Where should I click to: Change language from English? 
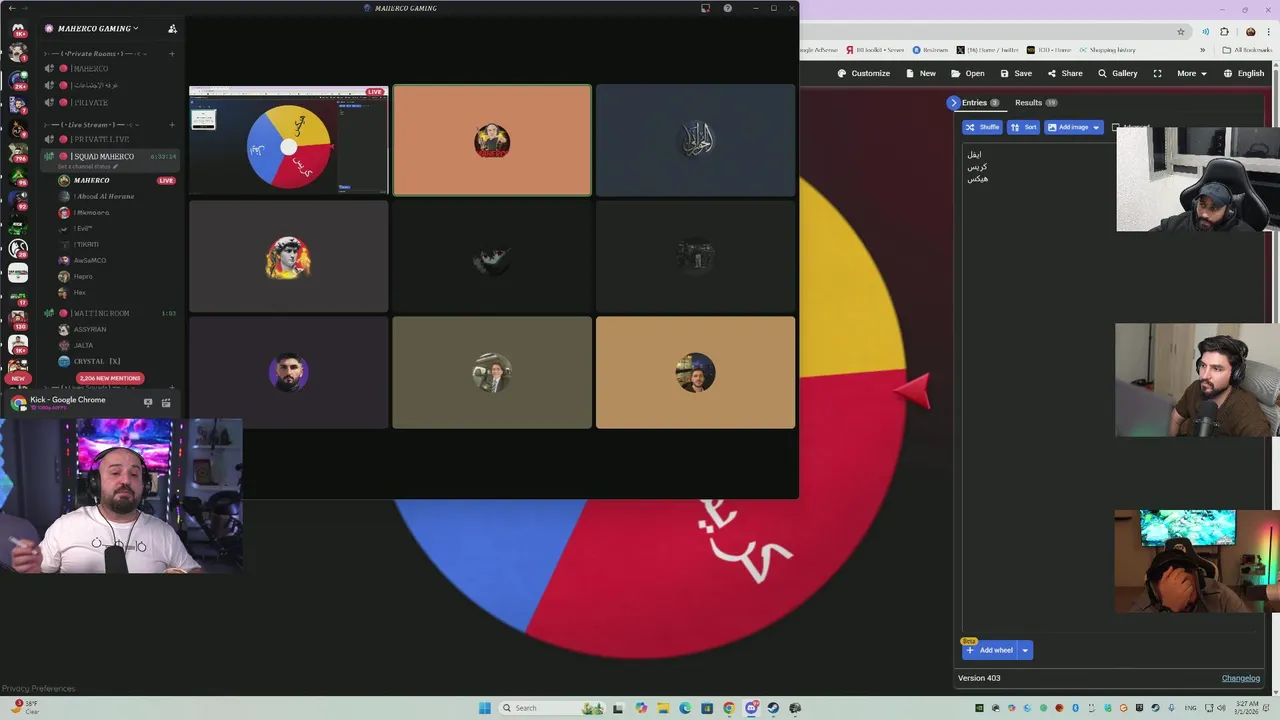click(1243, 73)
